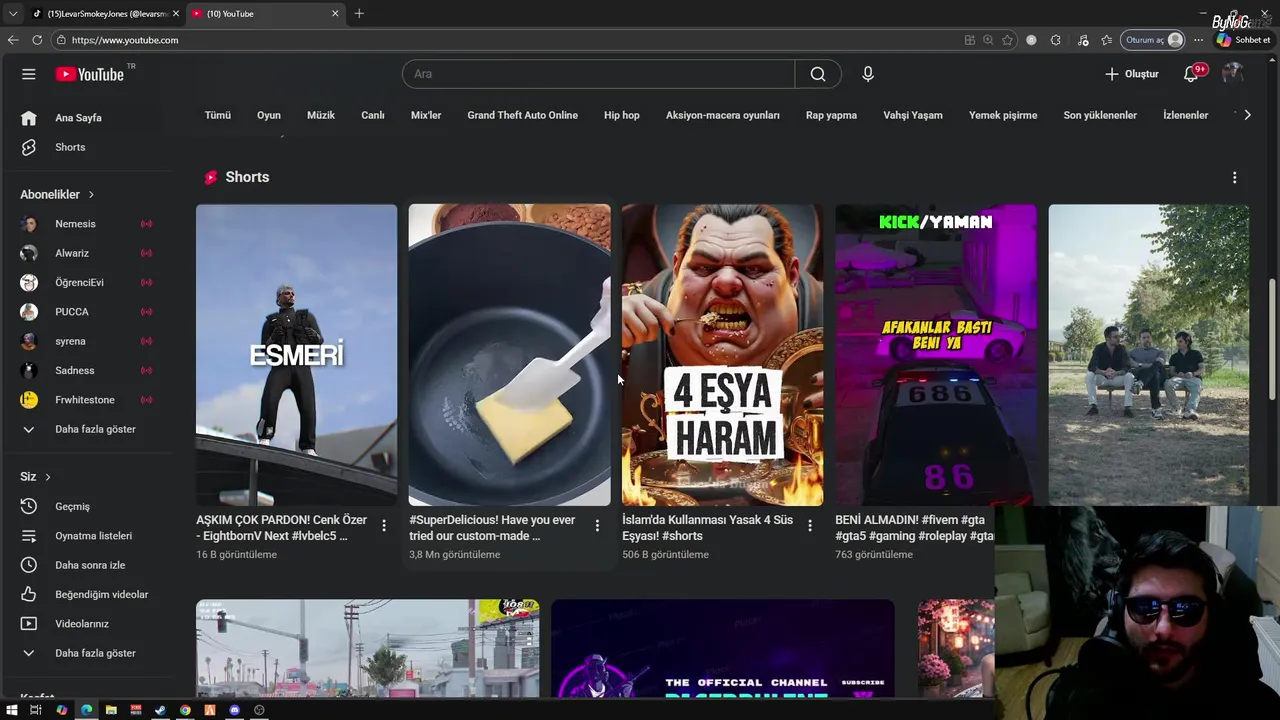Expand the Siz section chevron
This screenshot has height=720, width=1280.
click(x=47, y=477)
